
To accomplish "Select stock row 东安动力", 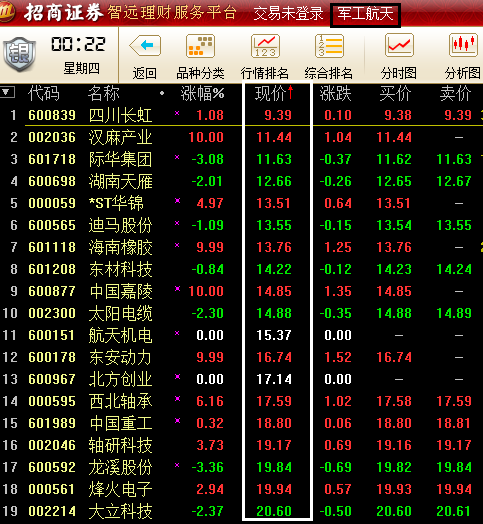I will (x=241, y=357).
